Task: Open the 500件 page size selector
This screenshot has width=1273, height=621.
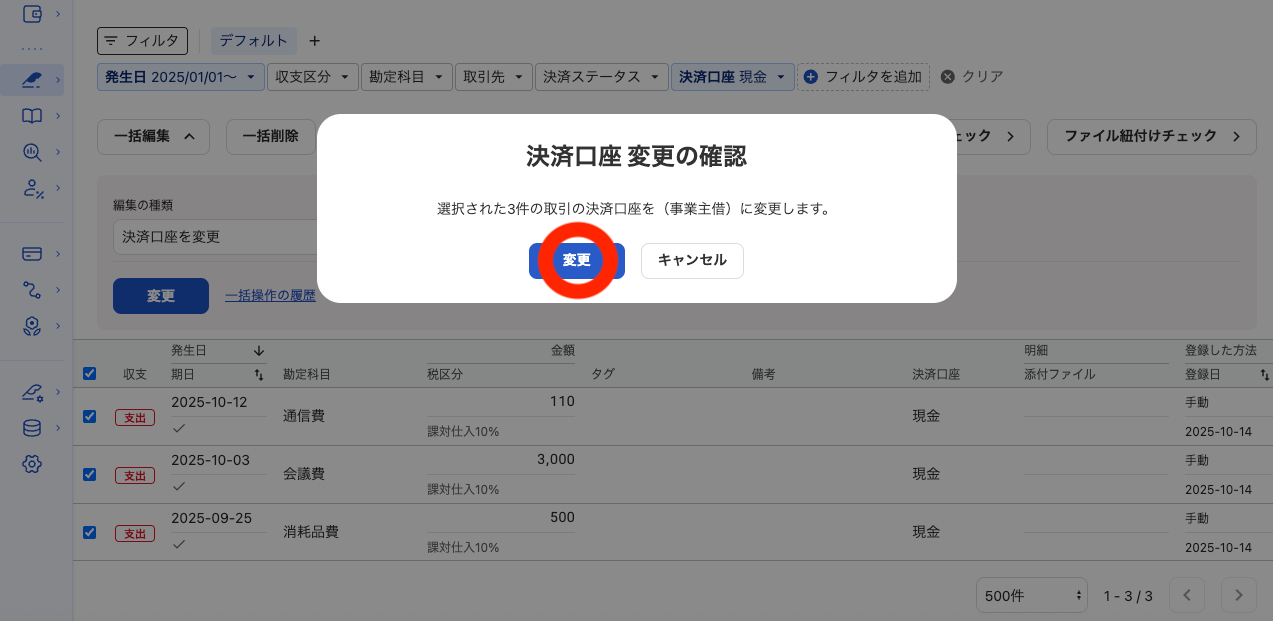Action: coord(1031,595)
